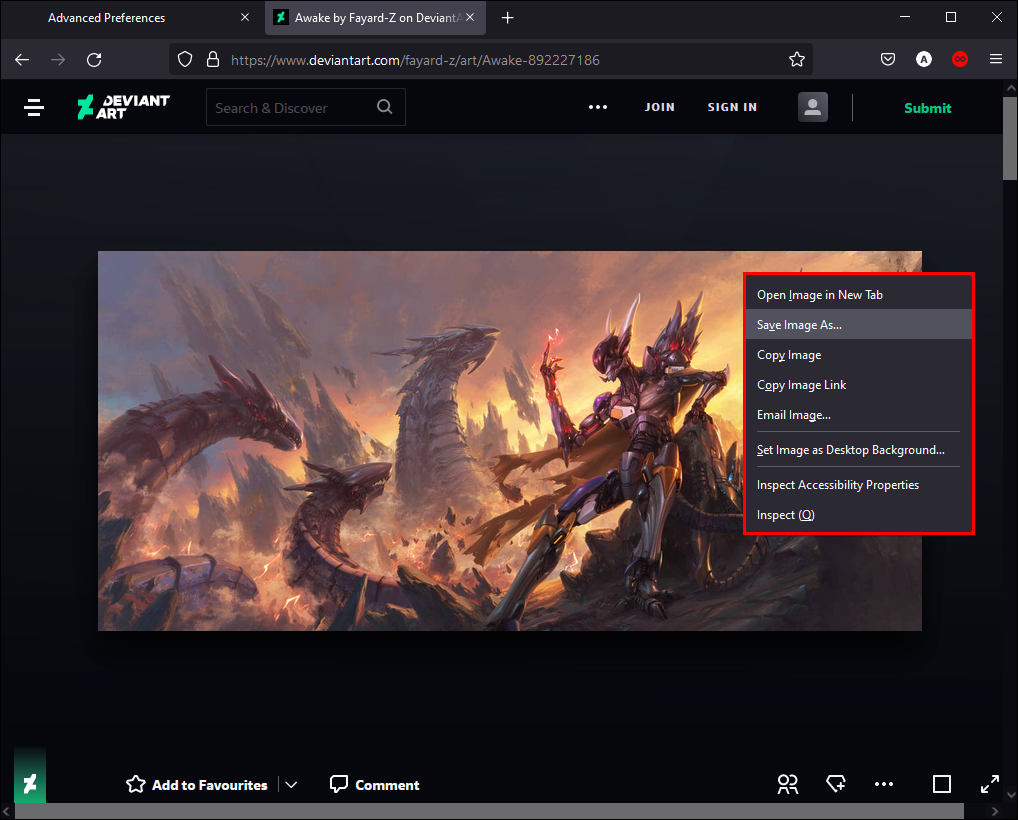This screenshot has height=820, width=1018.
Task: Open the header more-options dots
Action: (x=598, y=107)
